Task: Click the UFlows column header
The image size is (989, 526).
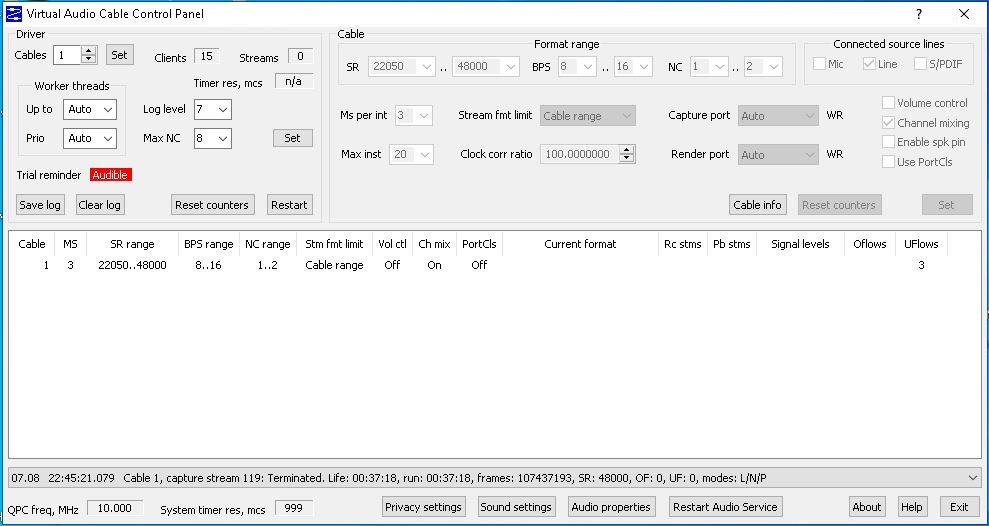Action: [921, 244]
